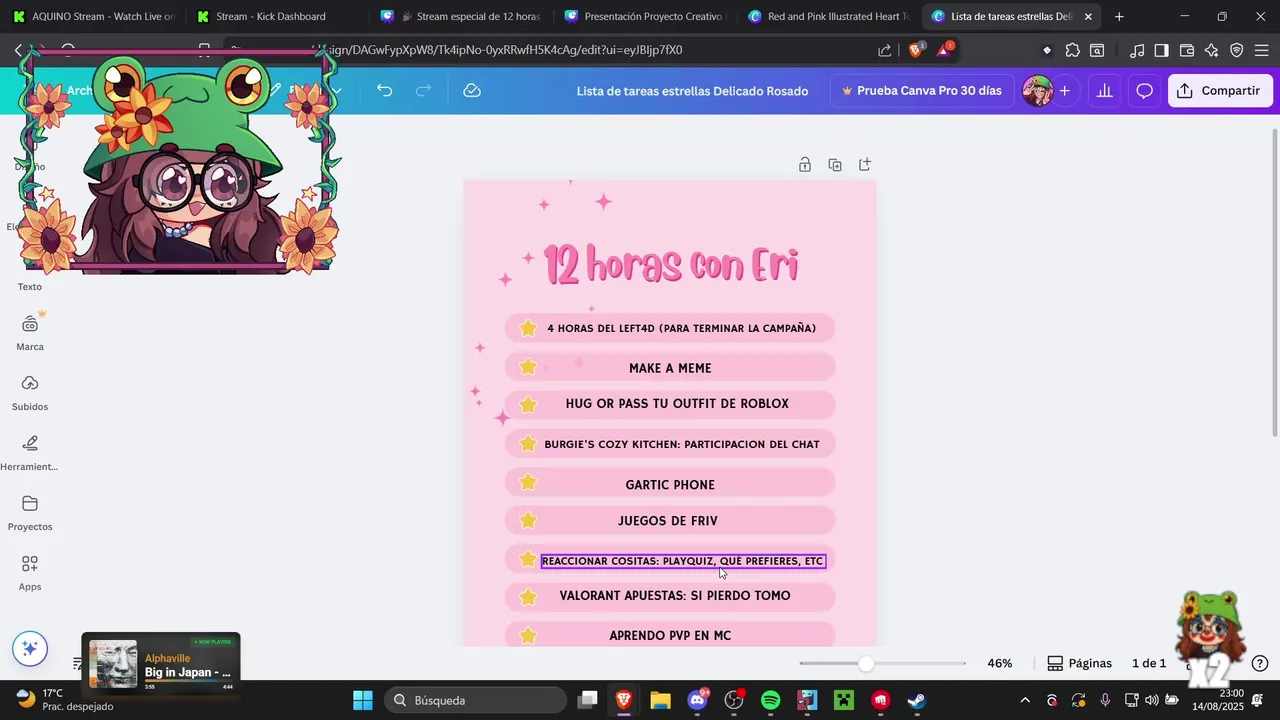Open the Canva magic assistant sparkle button
Screen dimensions: 1280x720
coord(30,649)
